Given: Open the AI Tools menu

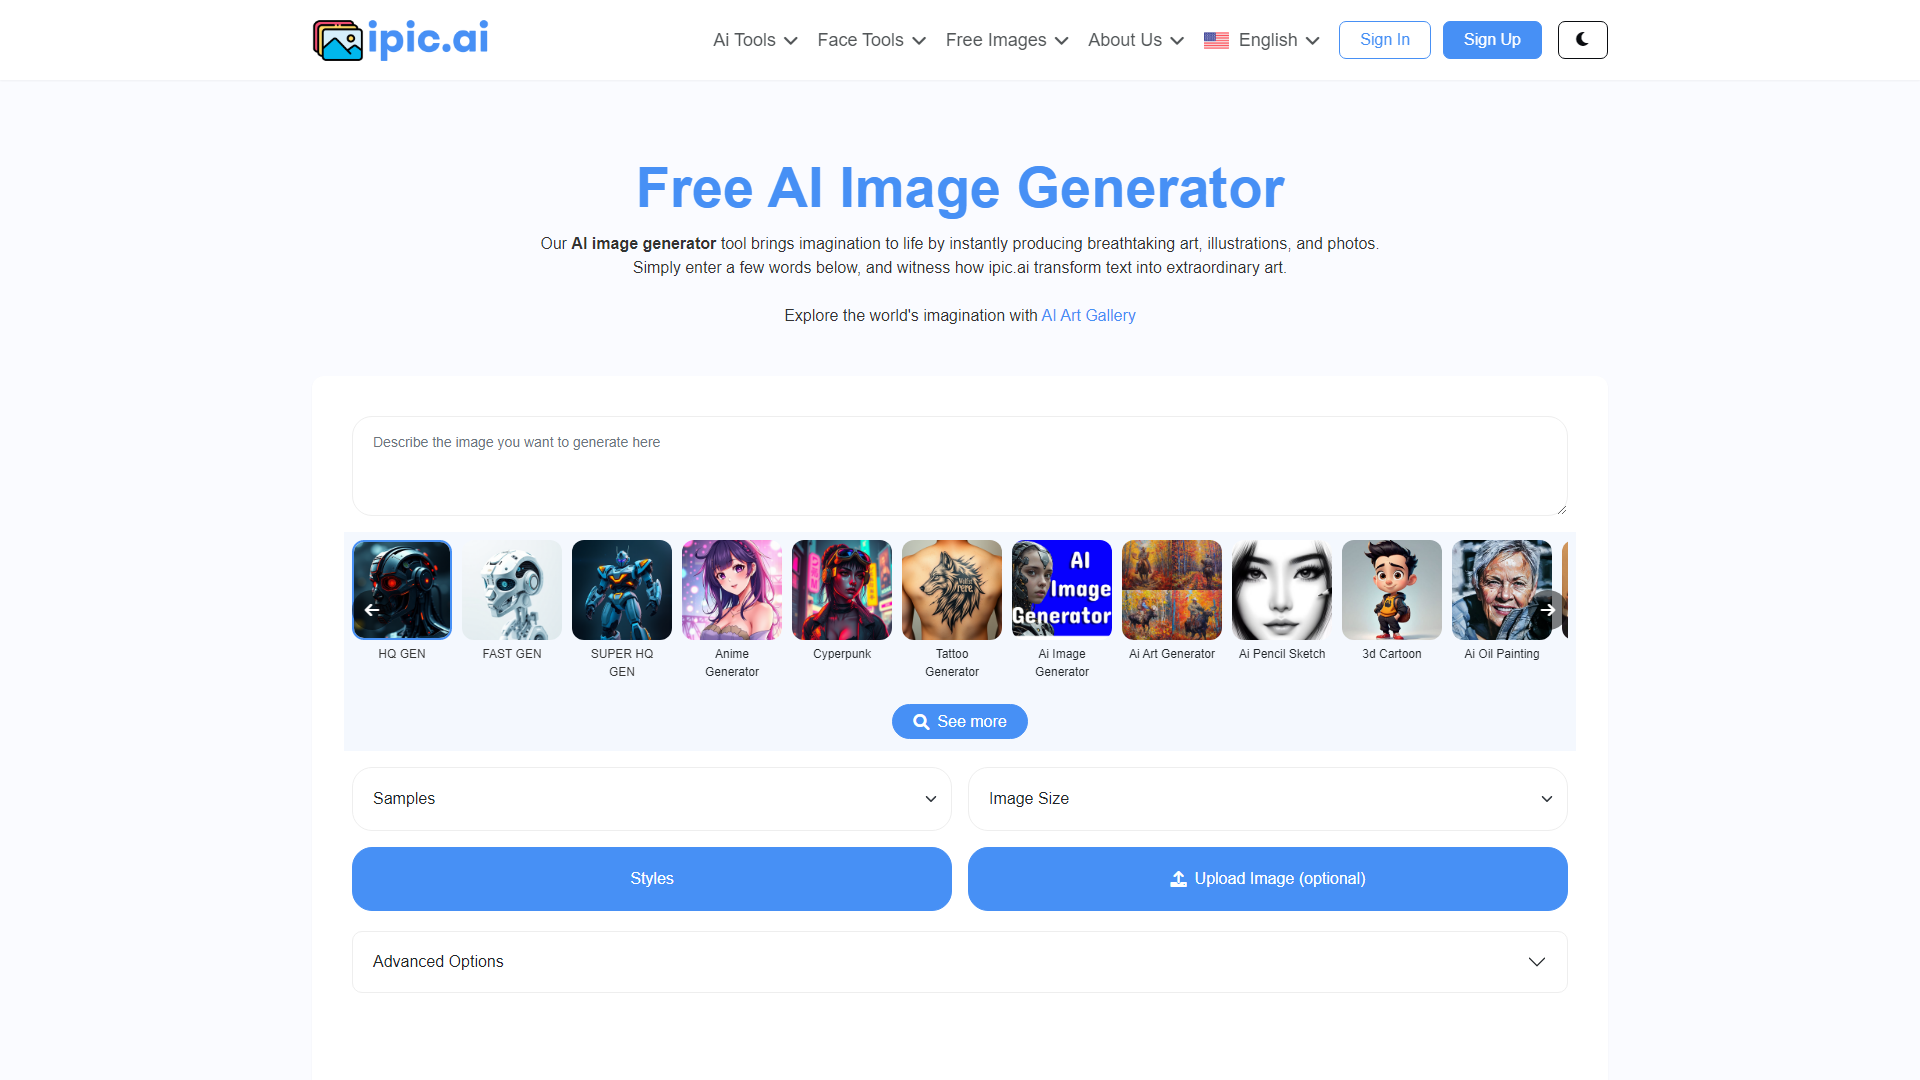Looking at the screenshot, I should pos(745,40).
